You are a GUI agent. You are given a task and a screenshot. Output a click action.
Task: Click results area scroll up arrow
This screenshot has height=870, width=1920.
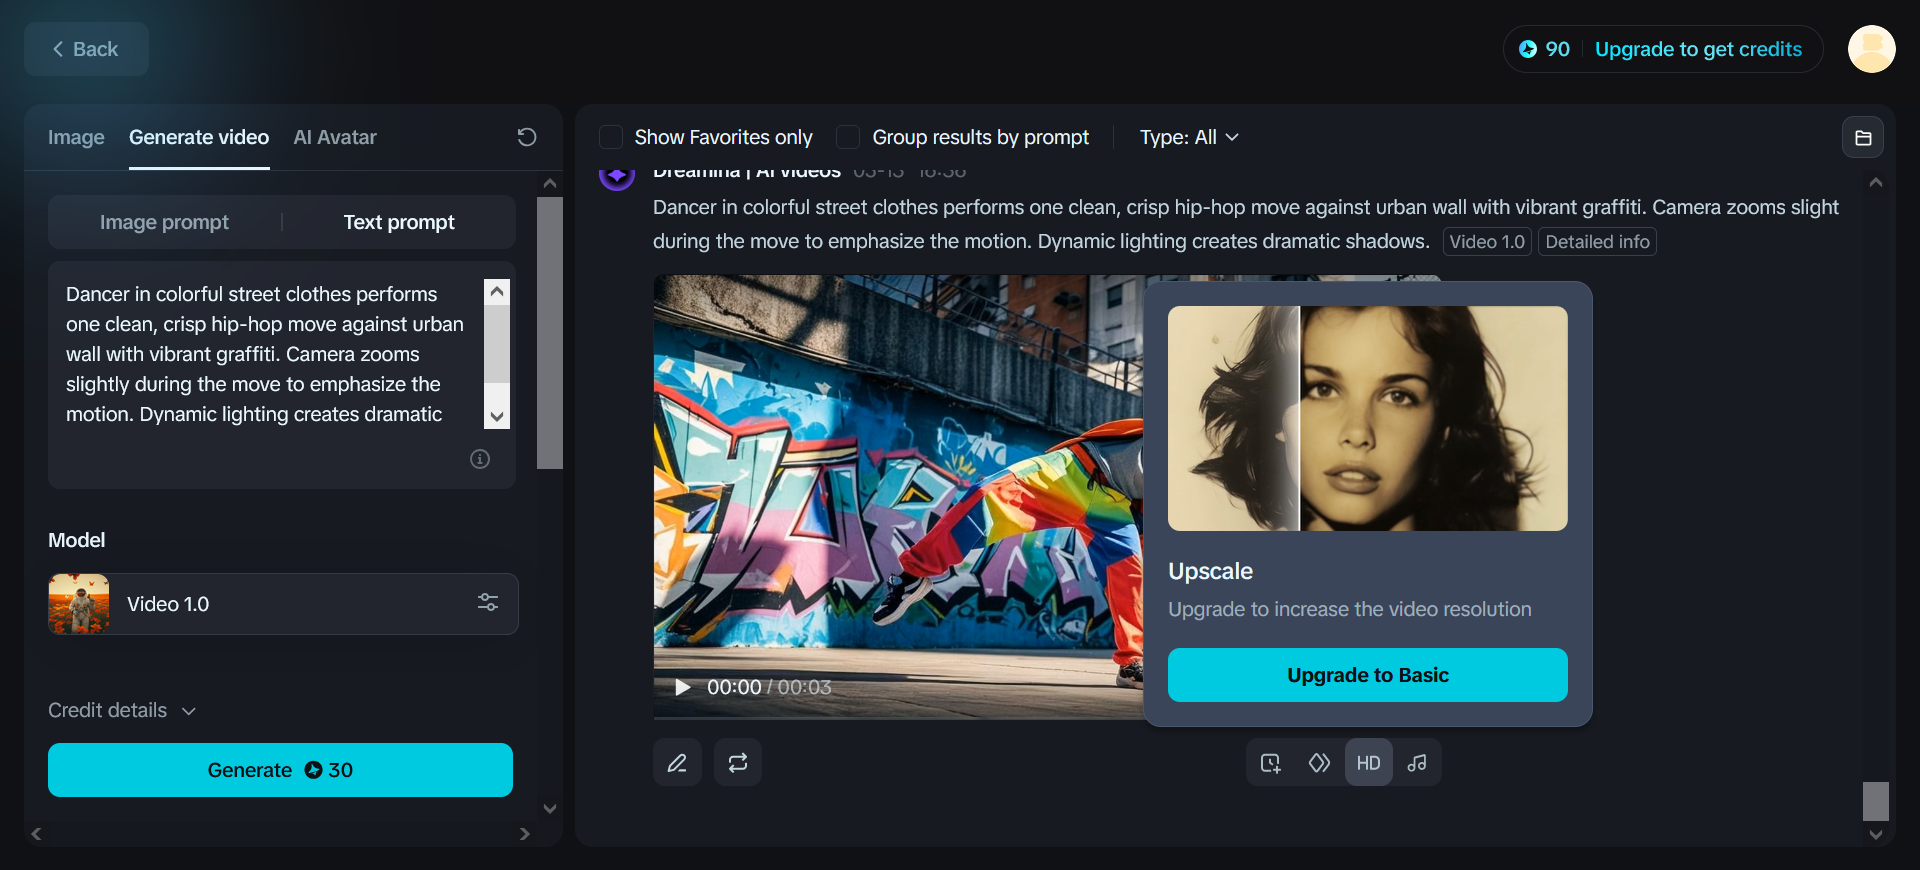(x=1876, y=183)
